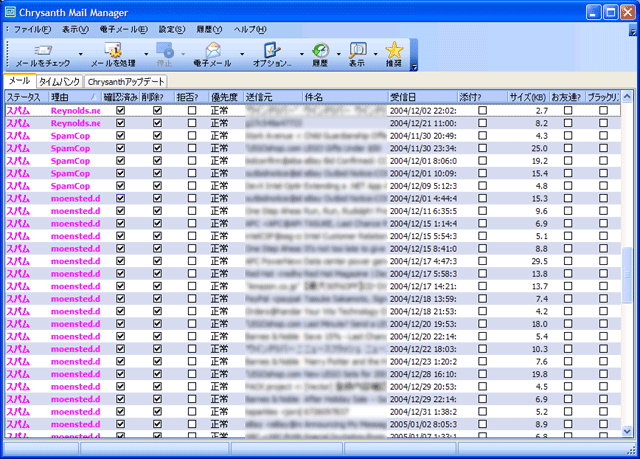Image resolution: width=640 pixels, height=459 pixels.
Task: Uncheck 削除? for the 2004/12/09 5:12 row
Action: (x=157, y=186)
